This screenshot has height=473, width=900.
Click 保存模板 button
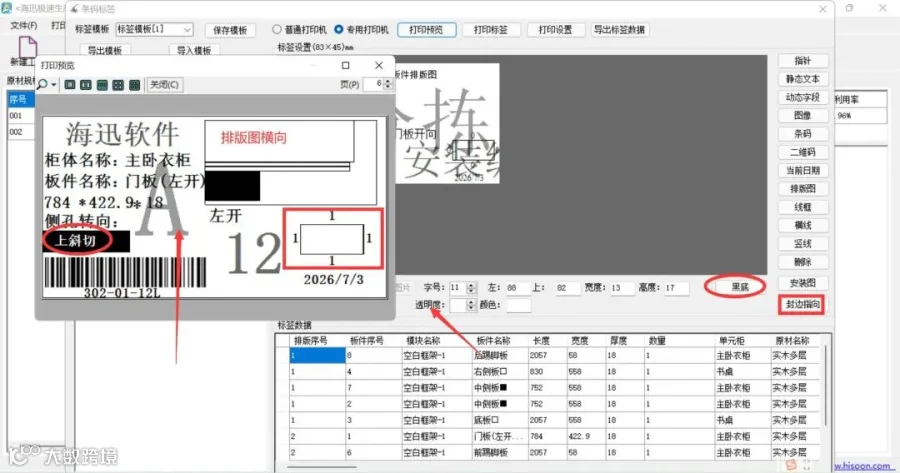point(230,30)
